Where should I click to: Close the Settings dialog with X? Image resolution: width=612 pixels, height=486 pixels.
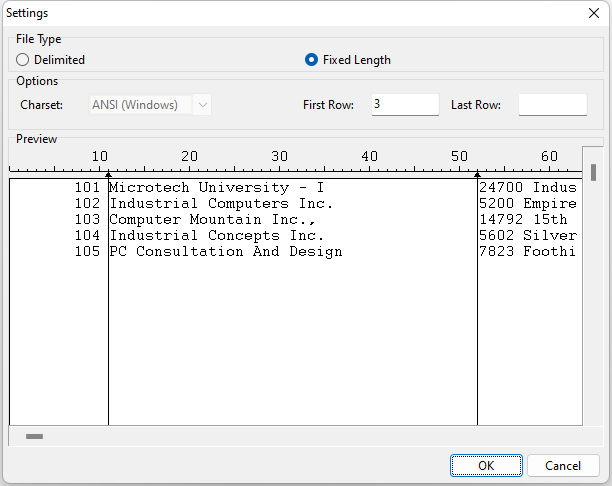click(x=594, y=13)
